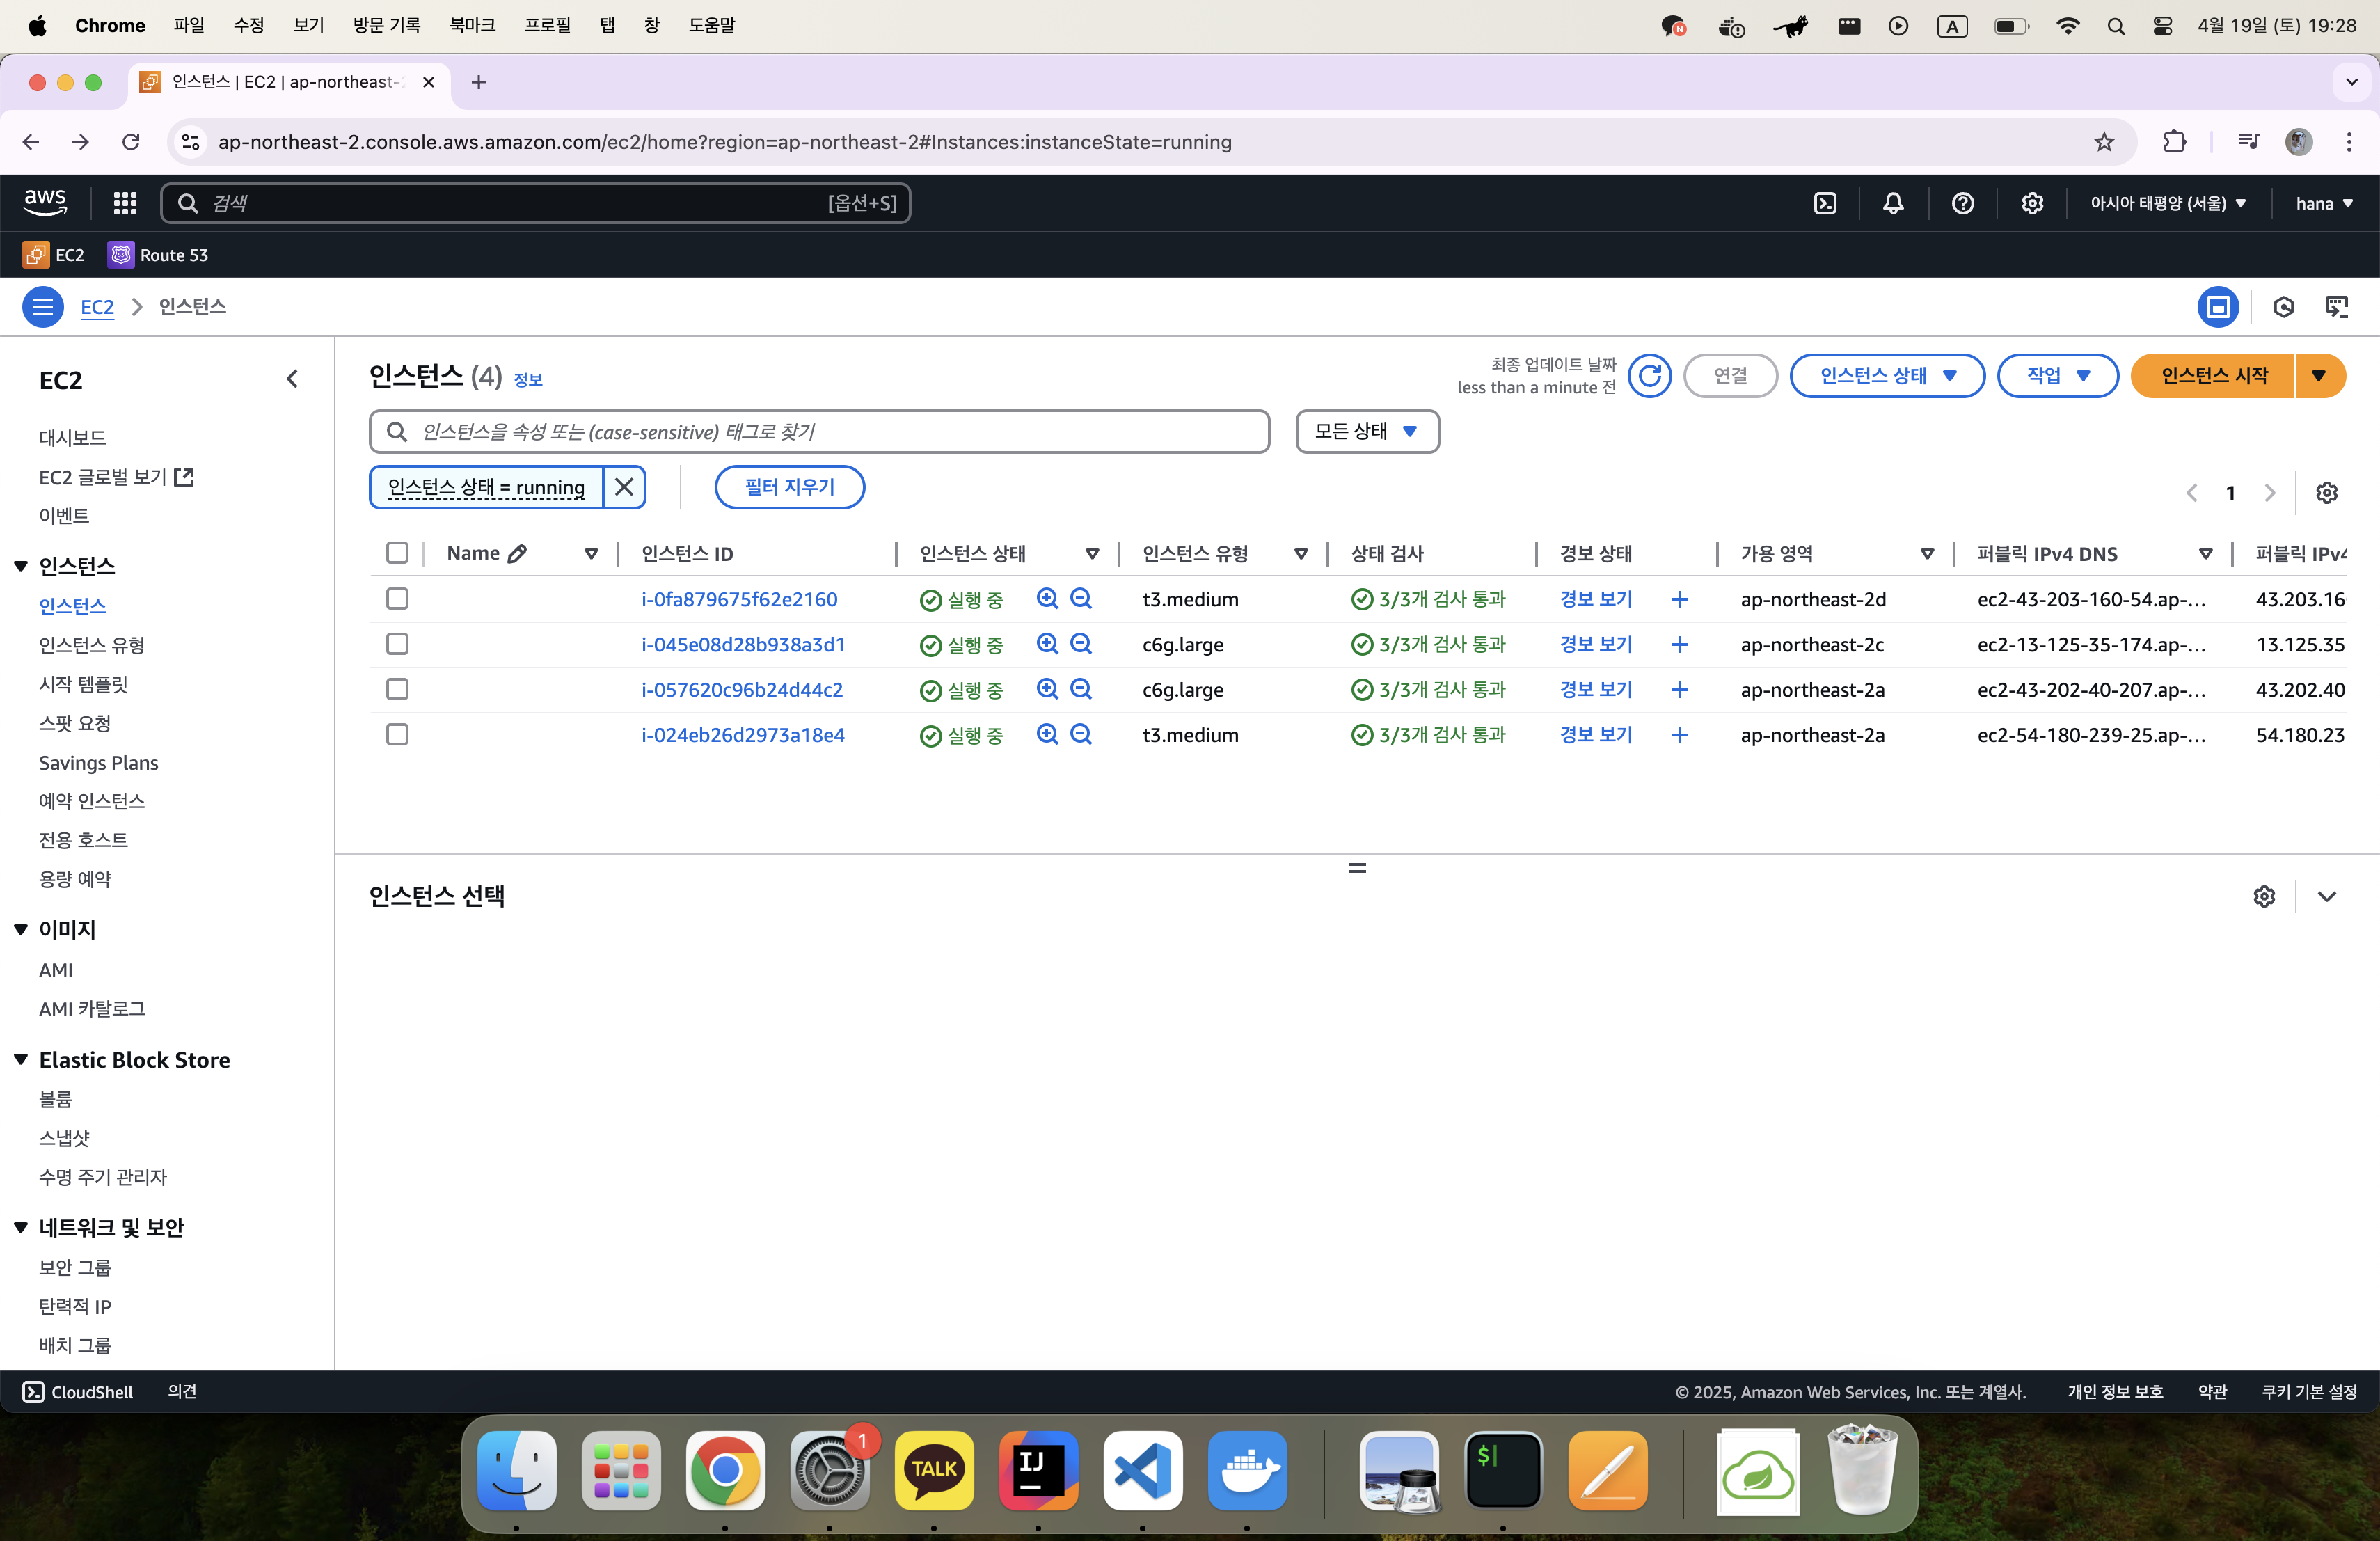This screenshot has width=2380, height=1541.
Task: Zoom in filter for instance i-045e08d28b938a3d1 state
Action: 1047,644
